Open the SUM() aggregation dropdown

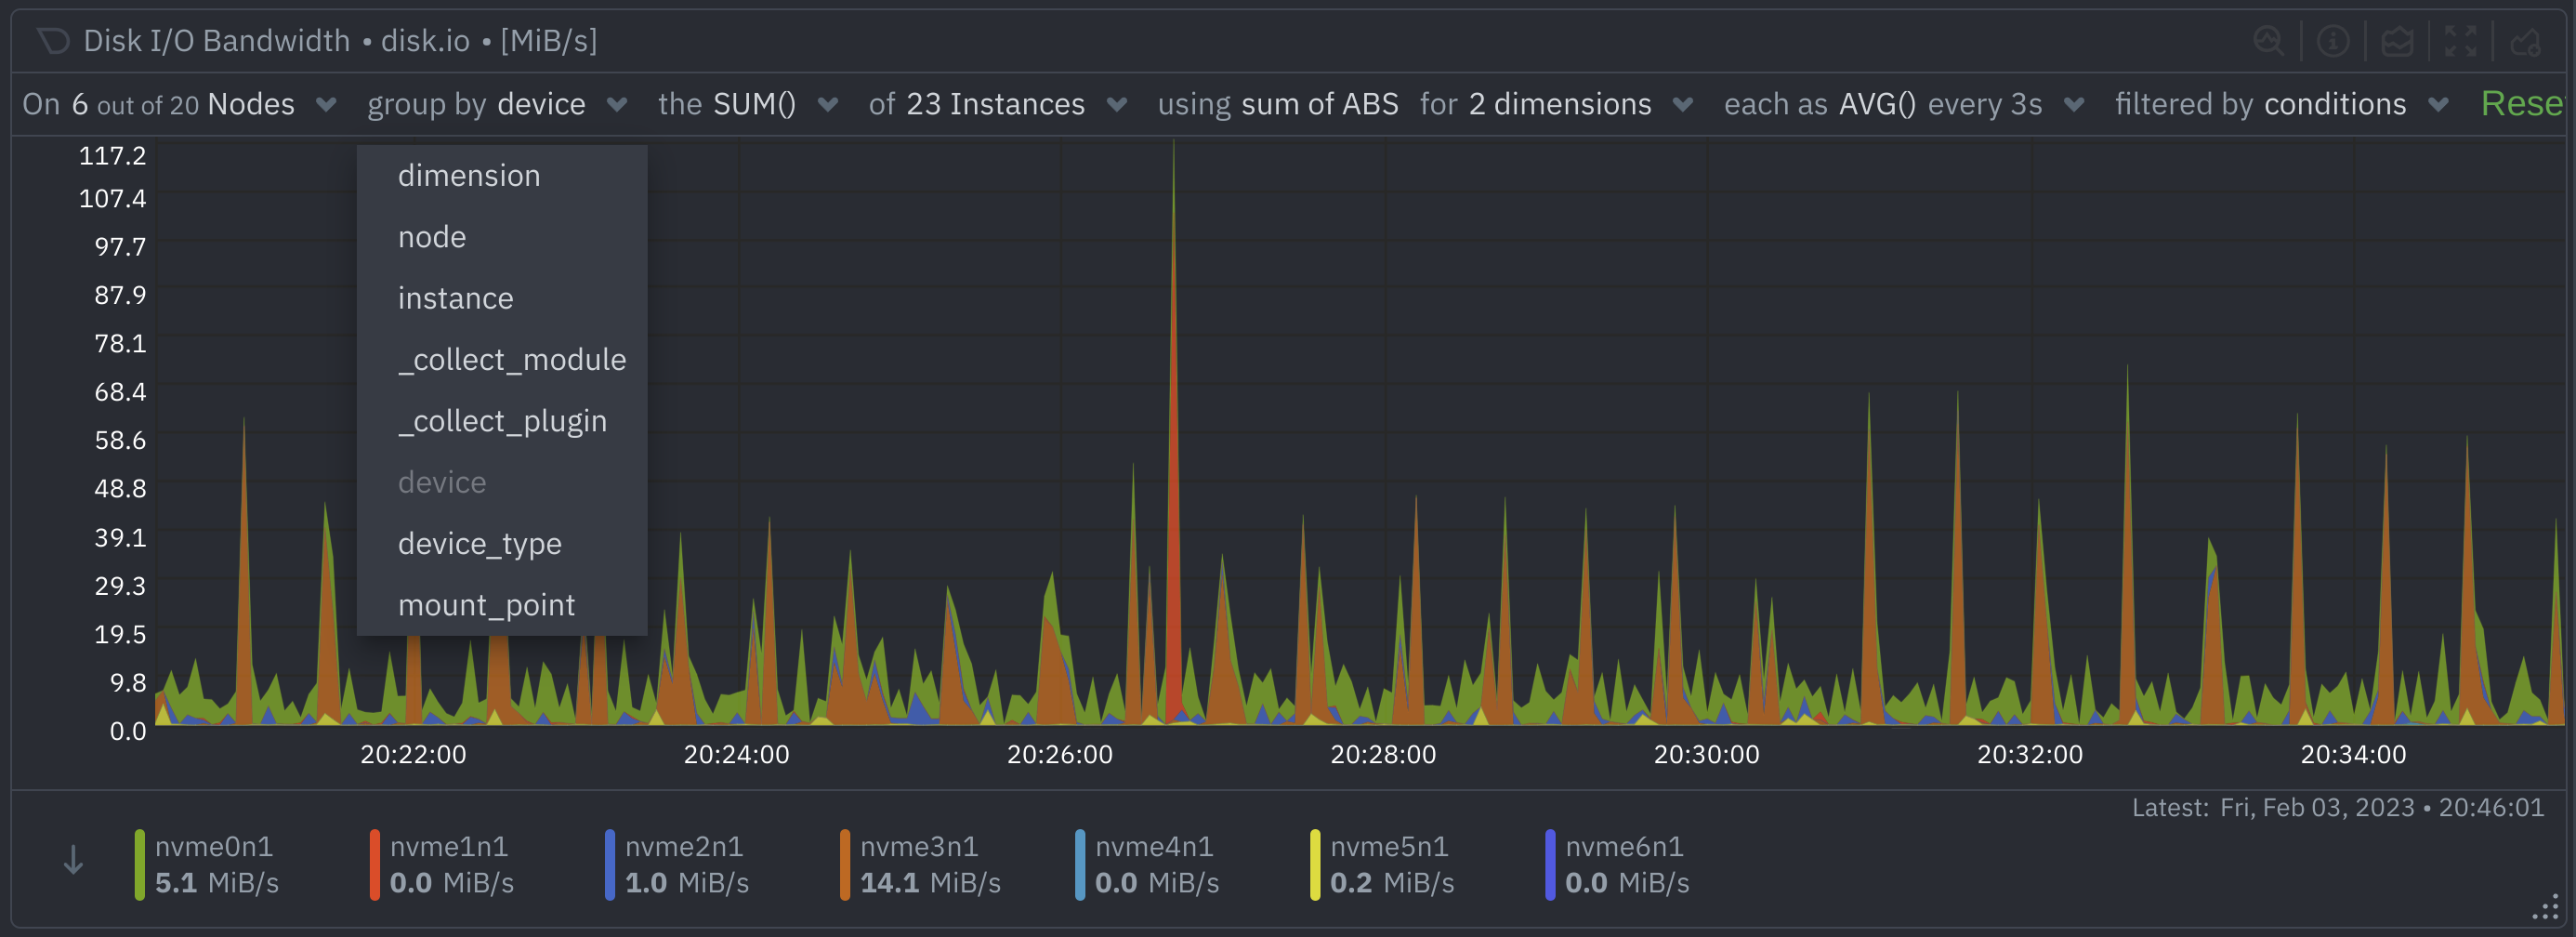coord(748,104)
